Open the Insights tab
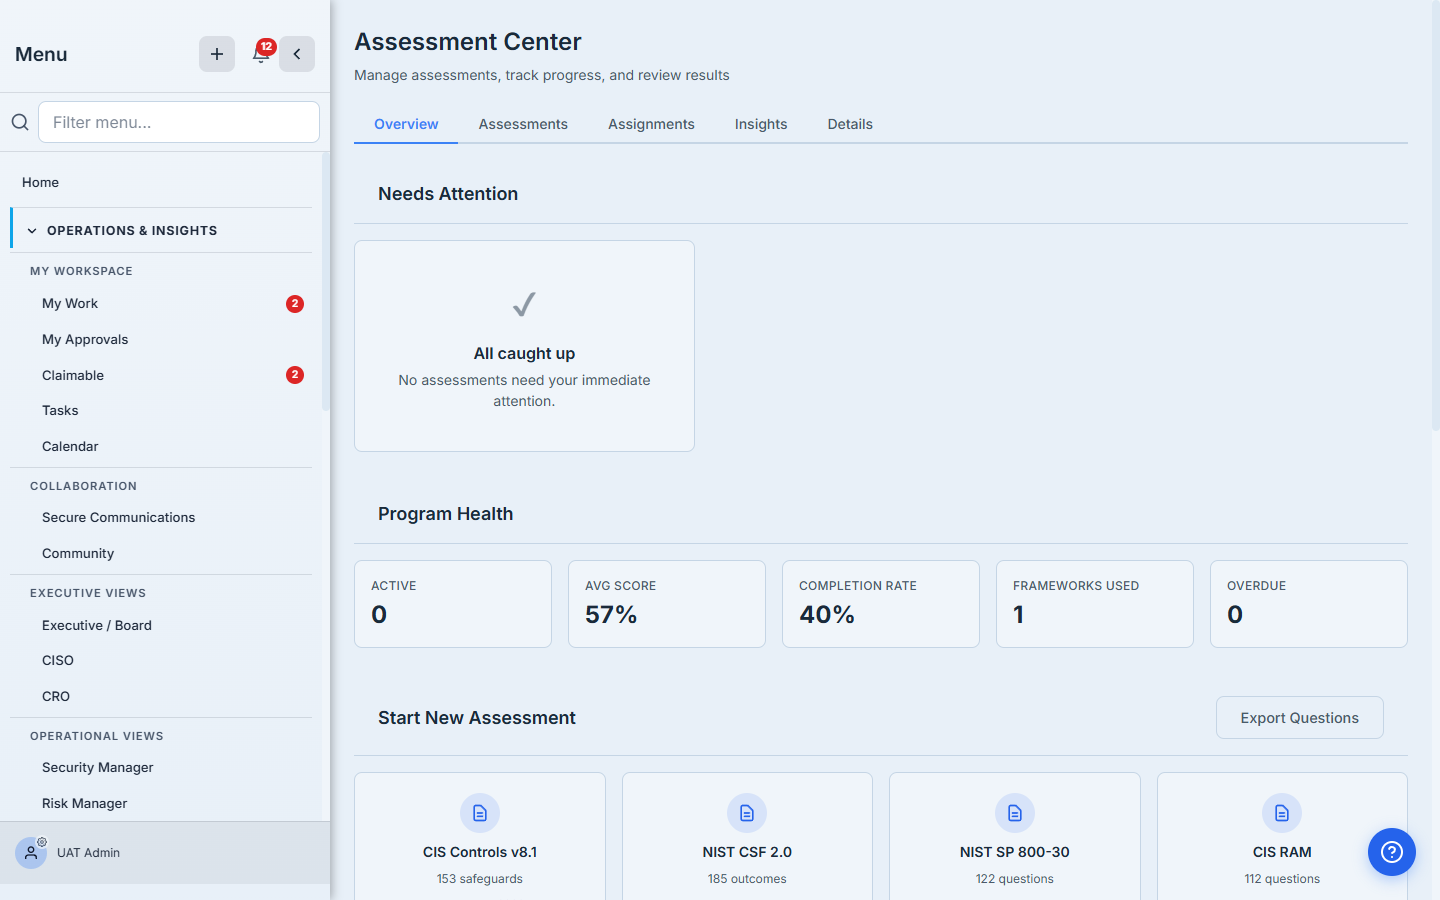The height and width of the screenshot is (900, 1440). point(761,124)
